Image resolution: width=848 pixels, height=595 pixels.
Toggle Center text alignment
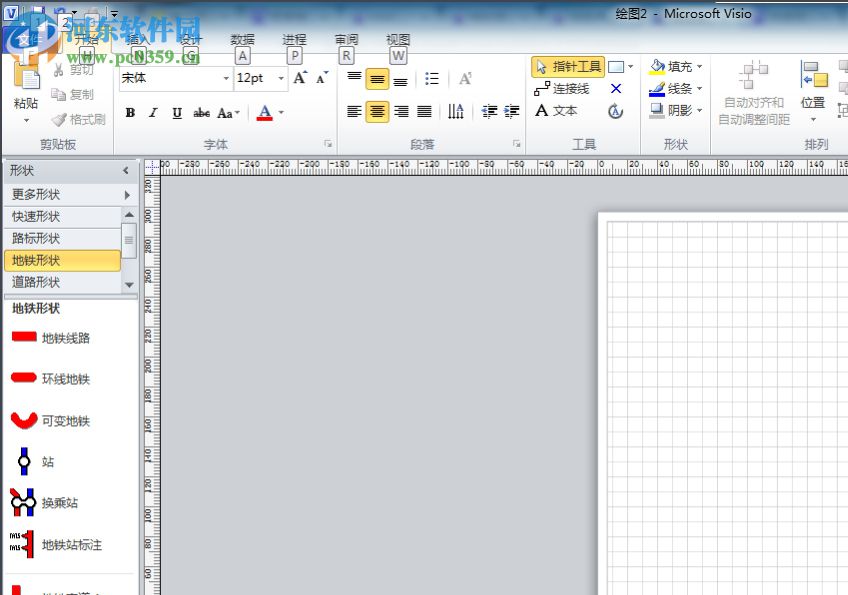[x=377, y=112]
